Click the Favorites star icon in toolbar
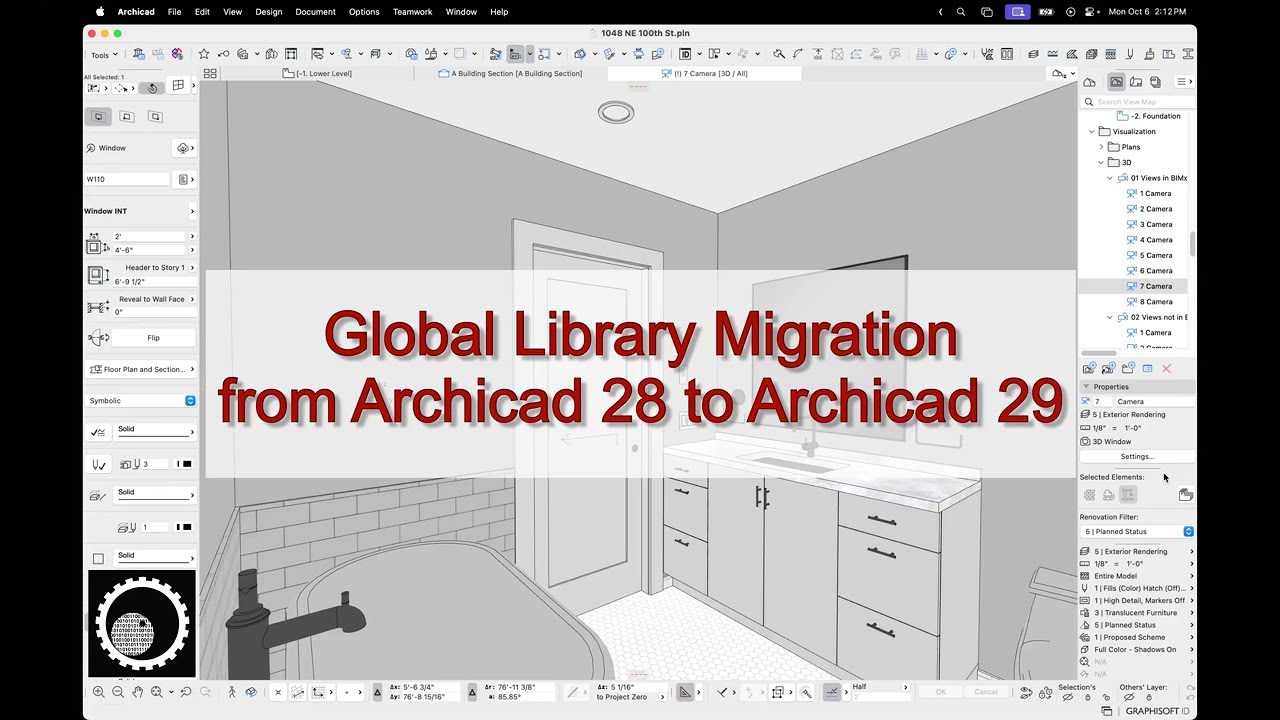Image resolution: width=1280 pixels, height=720 pixels. [x=204, y=54]
